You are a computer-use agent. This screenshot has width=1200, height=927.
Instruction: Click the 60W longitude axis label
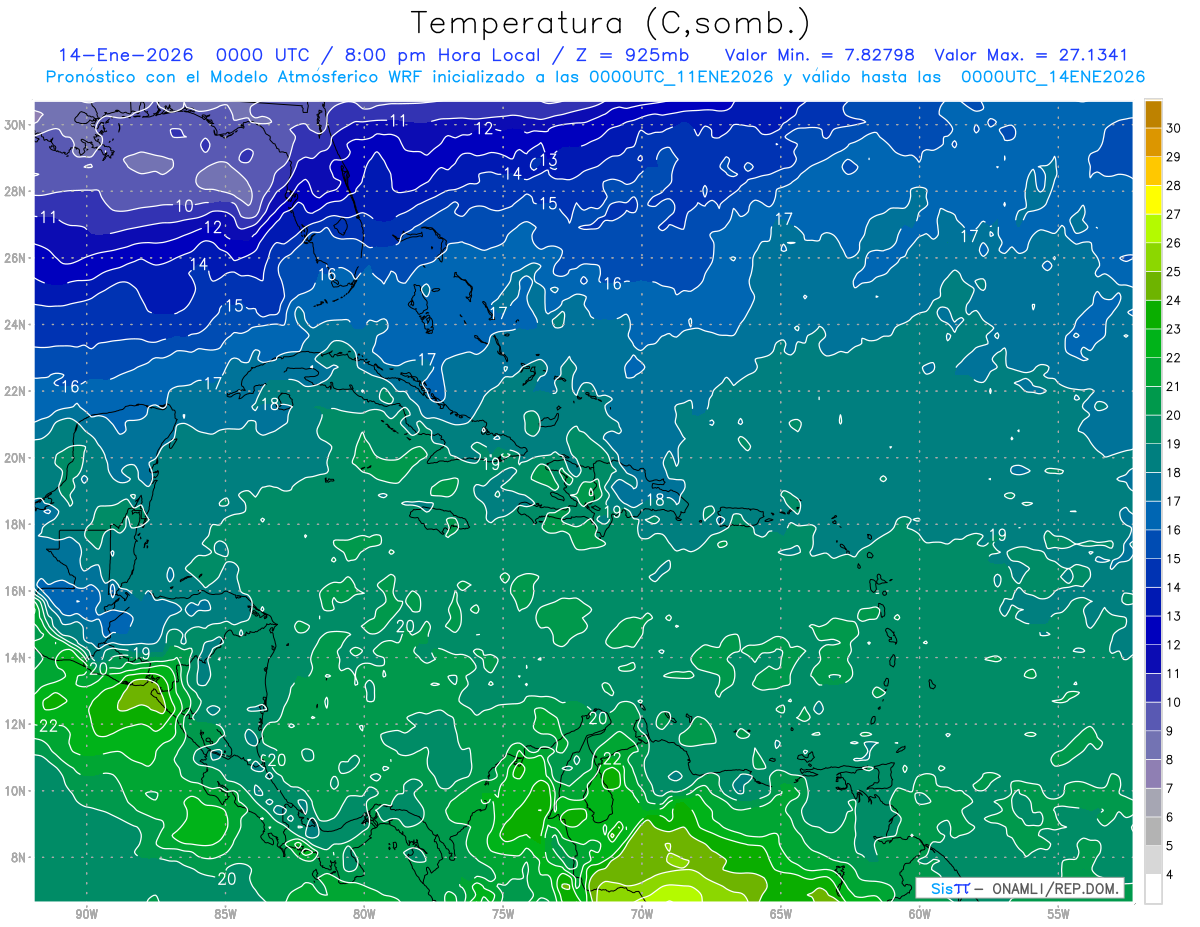click(x=920, y=914)
